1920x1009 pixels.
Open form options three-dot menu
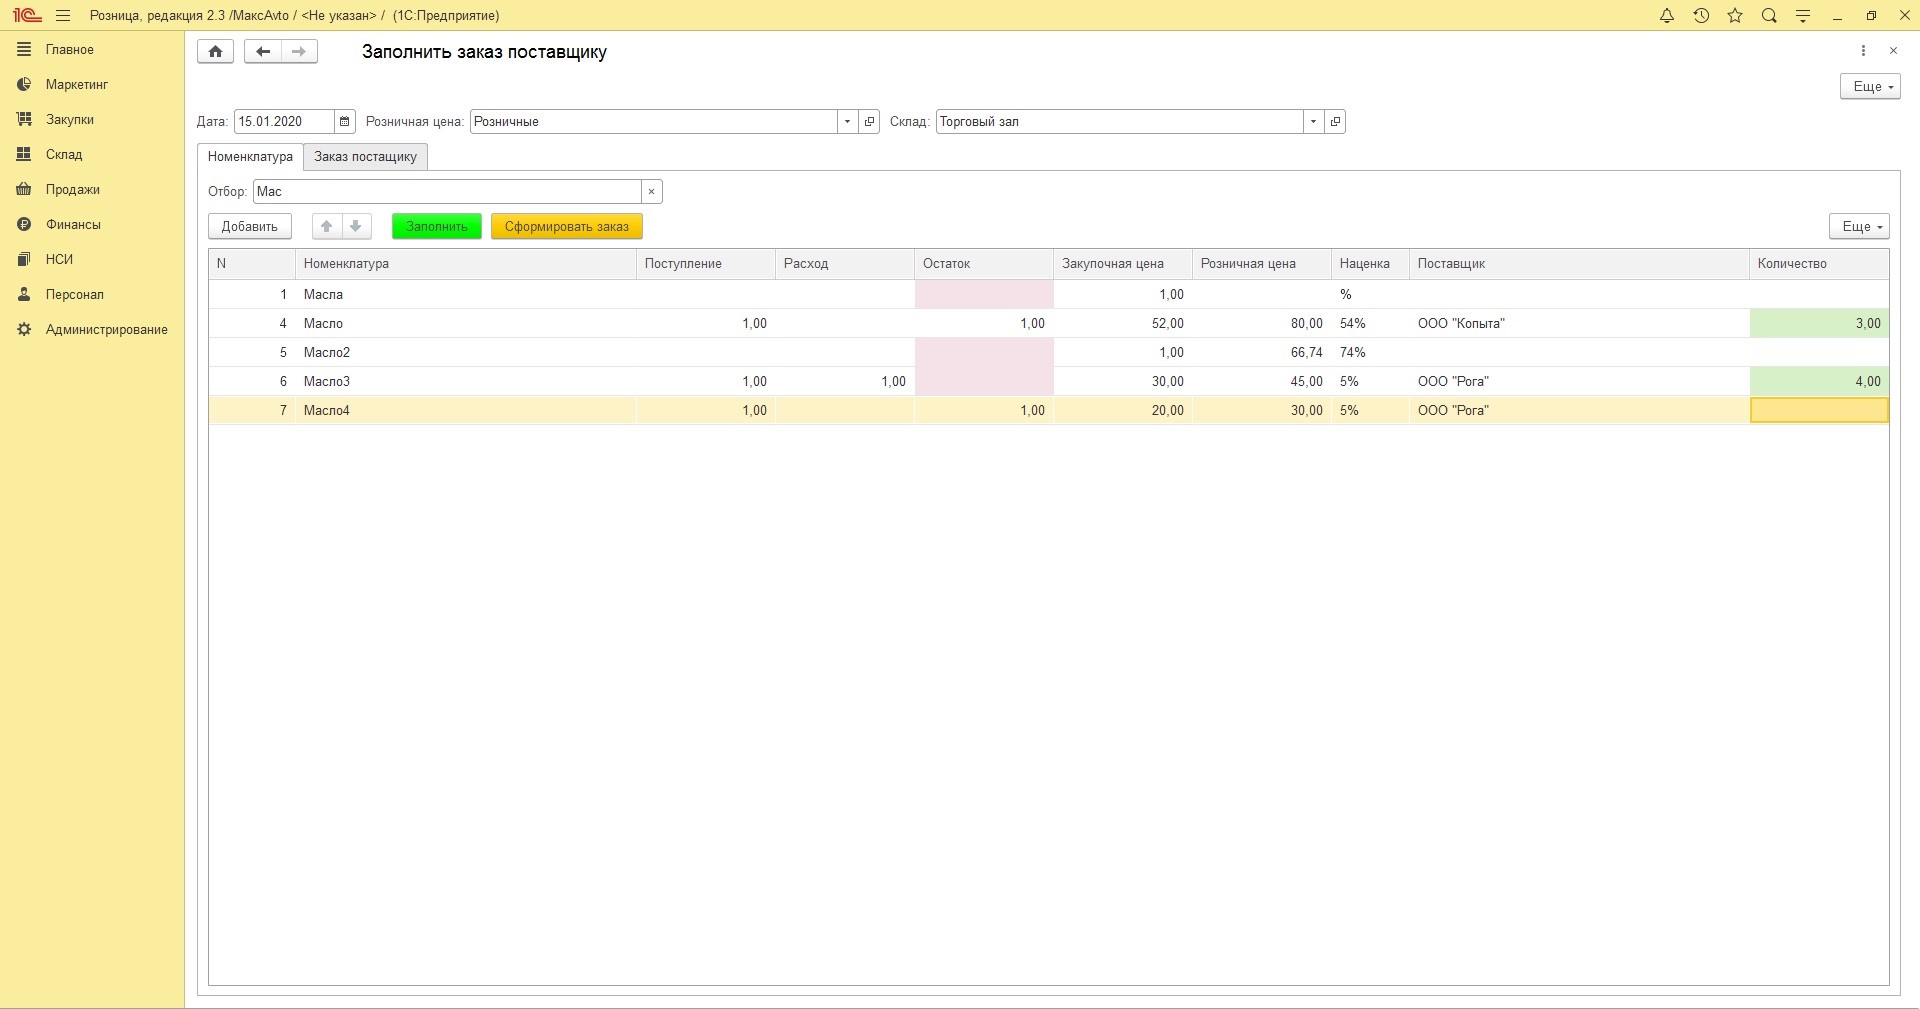coord(1863,51)
